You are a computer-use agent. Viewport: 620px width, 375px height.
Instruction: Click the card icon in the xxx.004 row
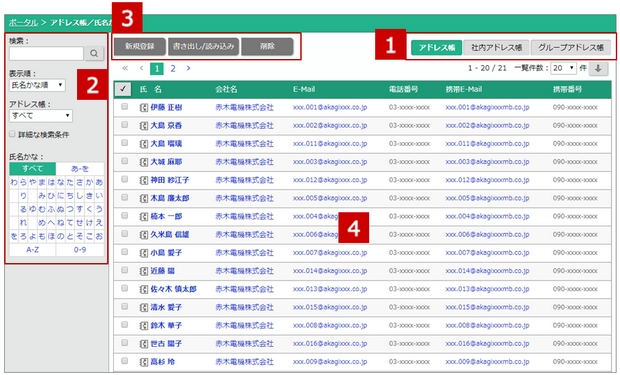click(144, 217)
